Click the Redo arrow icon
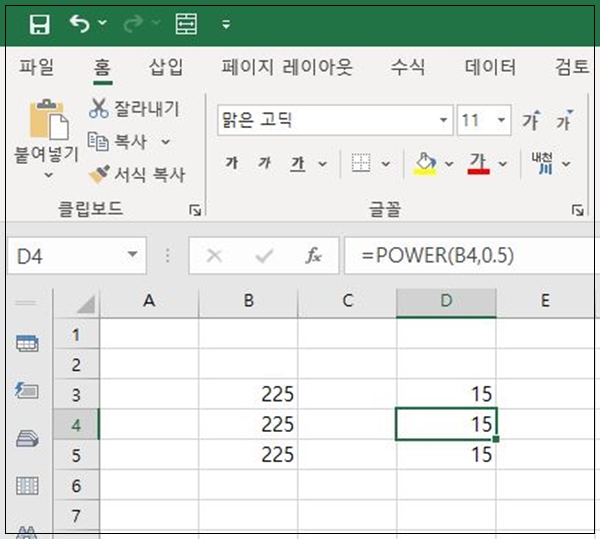 coord(133,24)
